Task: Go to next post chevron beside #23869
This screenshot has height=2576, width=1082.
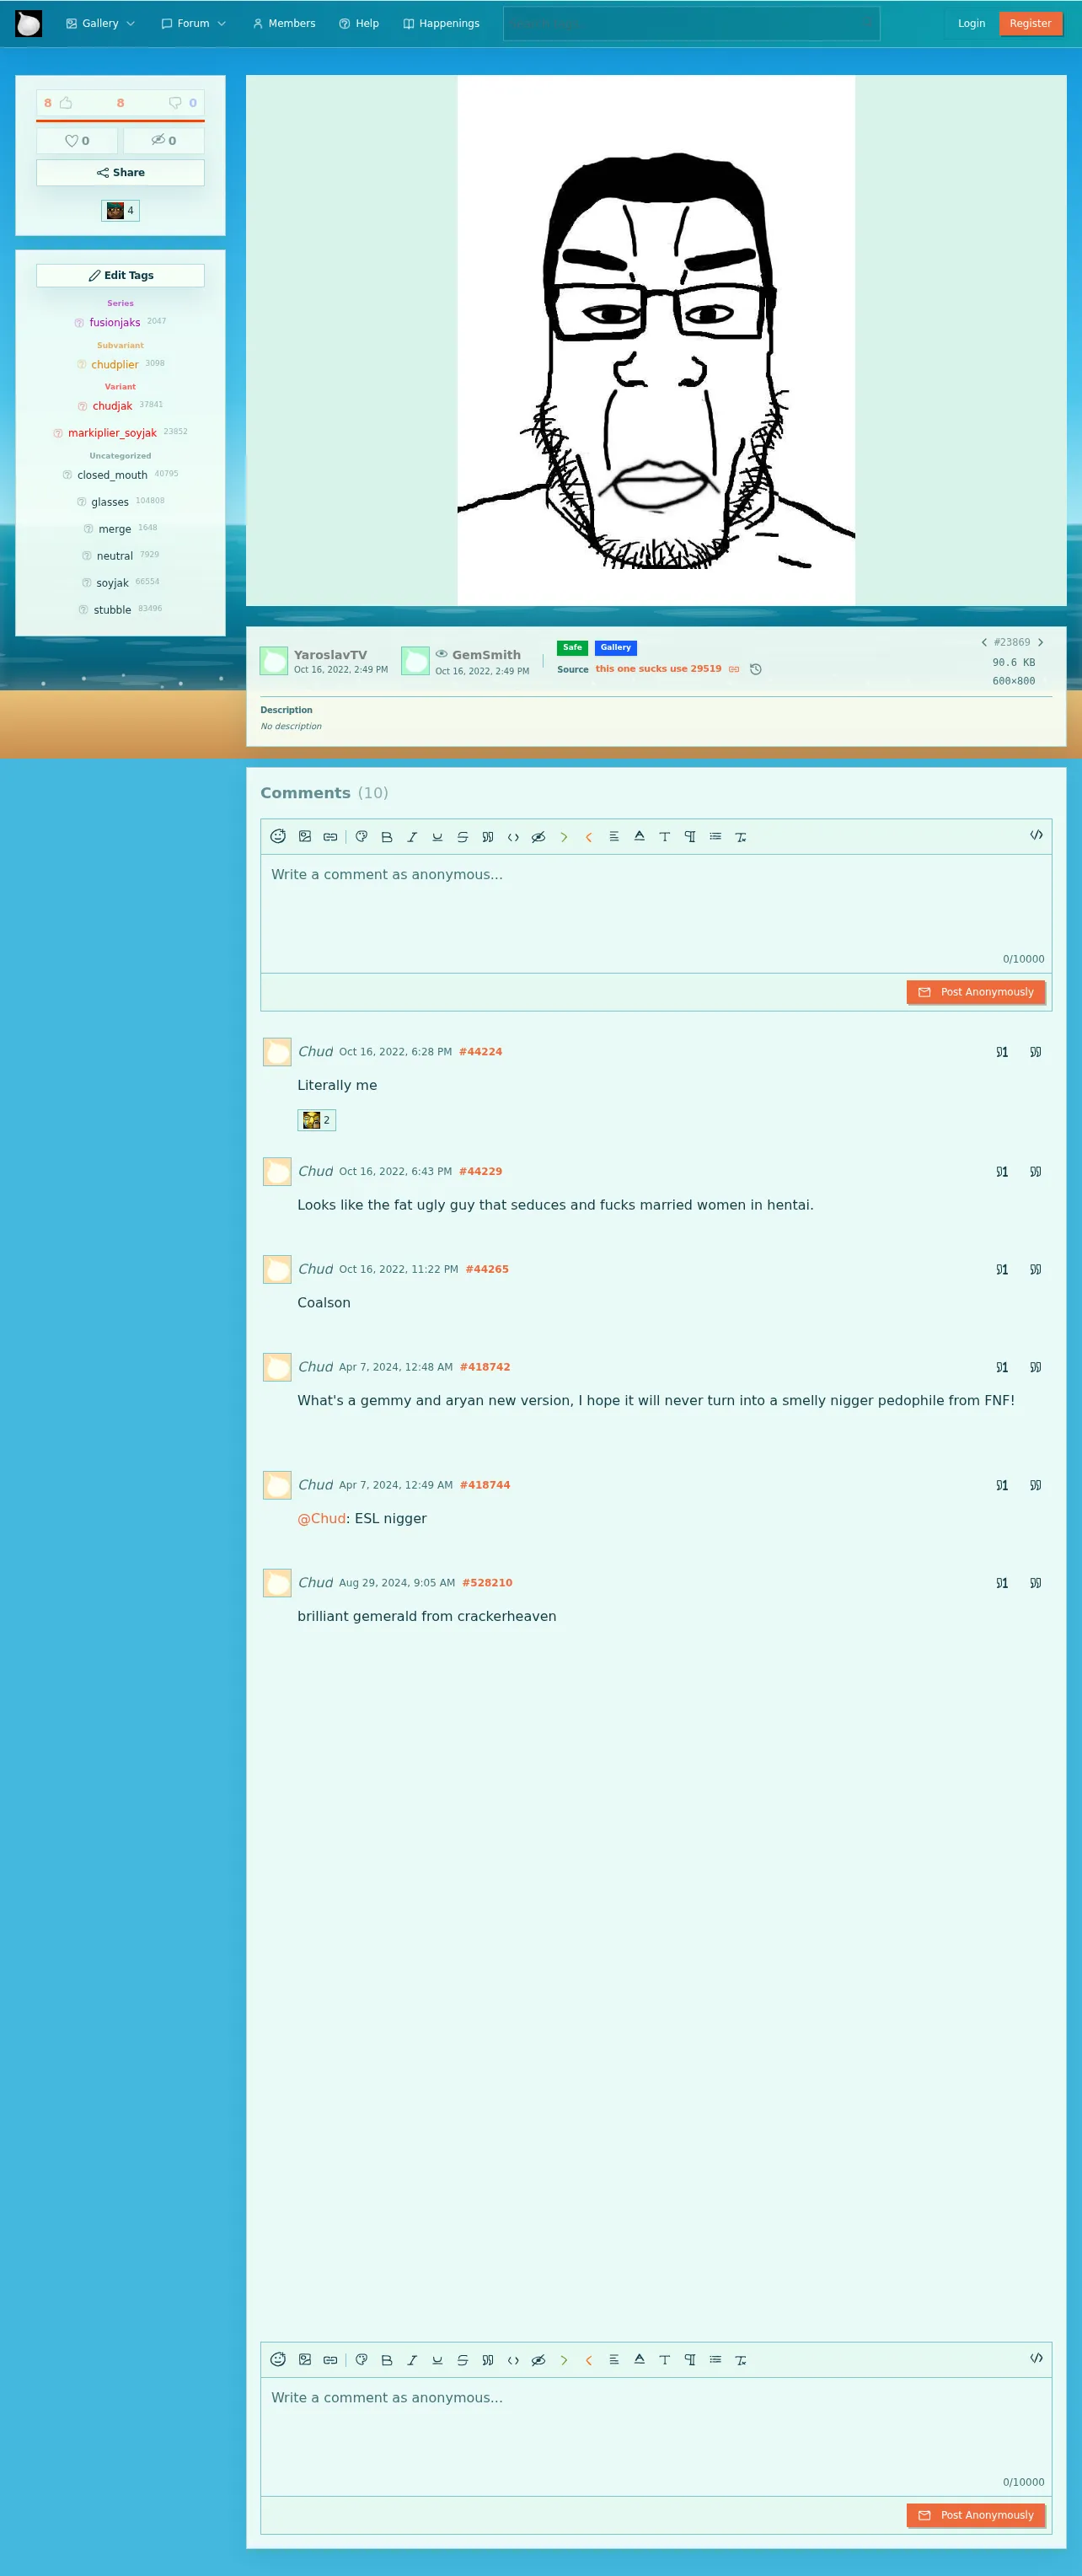Action: pyautogui.click(x=1040, y=643)
